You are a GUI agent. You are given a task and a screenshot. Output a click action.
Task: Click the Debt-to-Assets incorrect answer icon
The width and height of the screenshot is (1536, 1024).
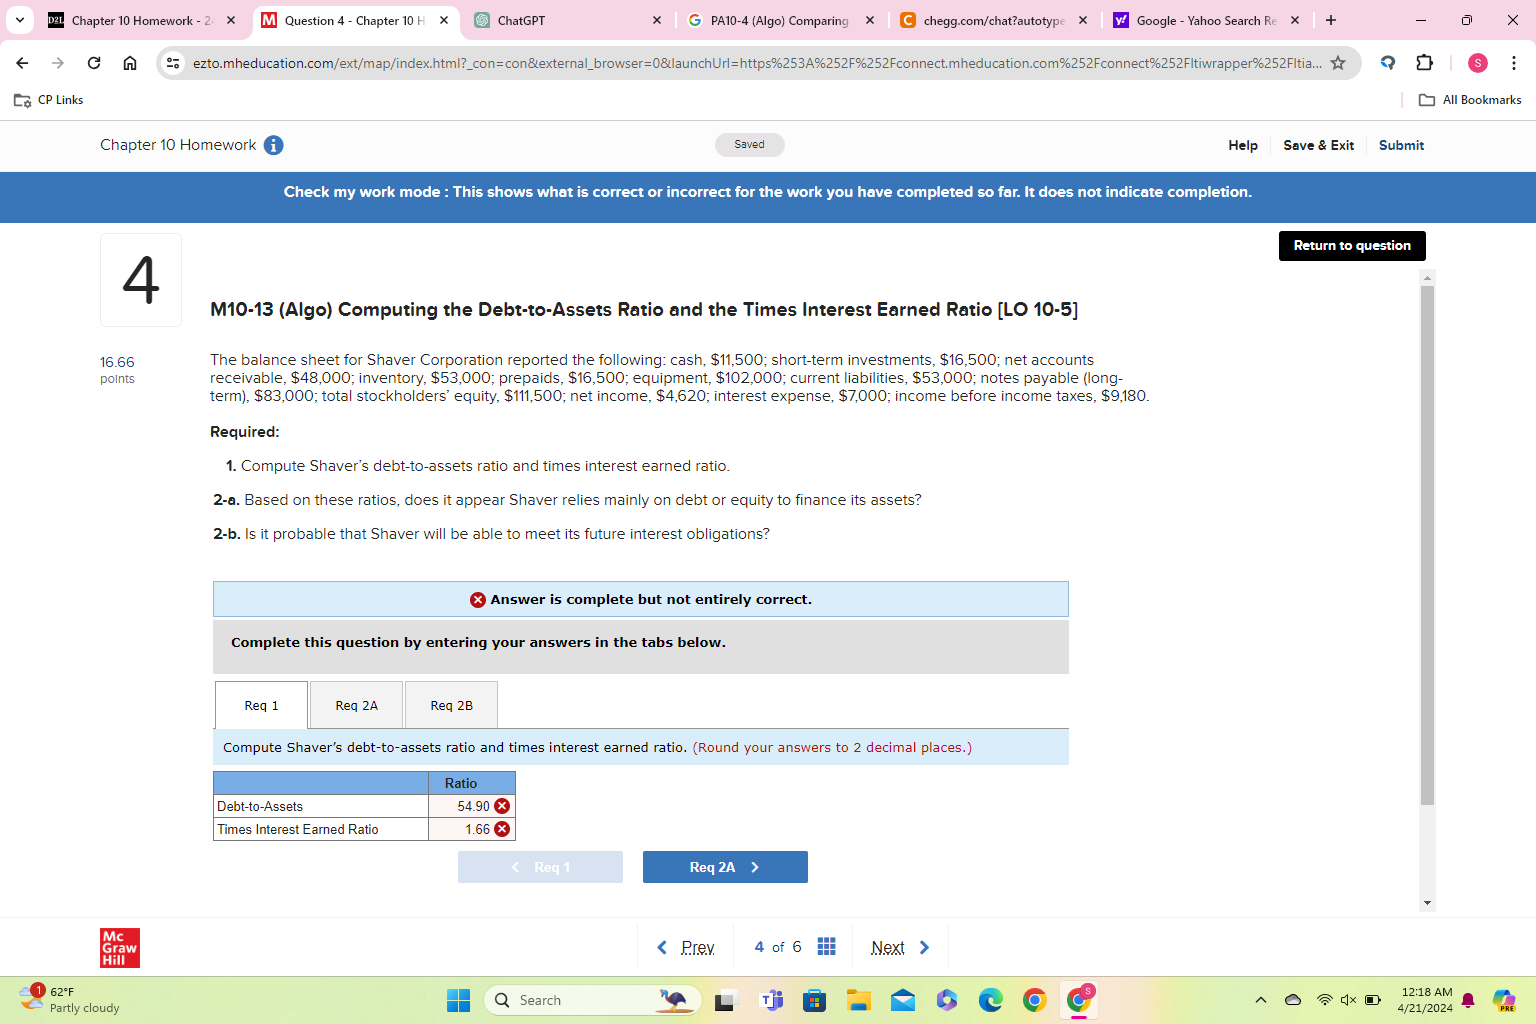click(x=502, y=805)
